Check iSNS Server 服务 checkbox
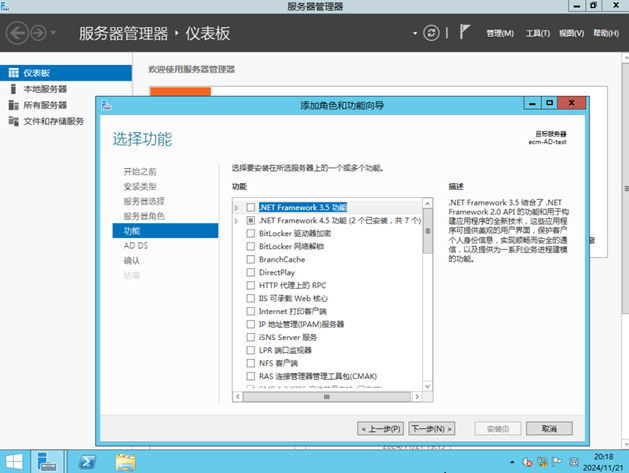 [251, 337]
